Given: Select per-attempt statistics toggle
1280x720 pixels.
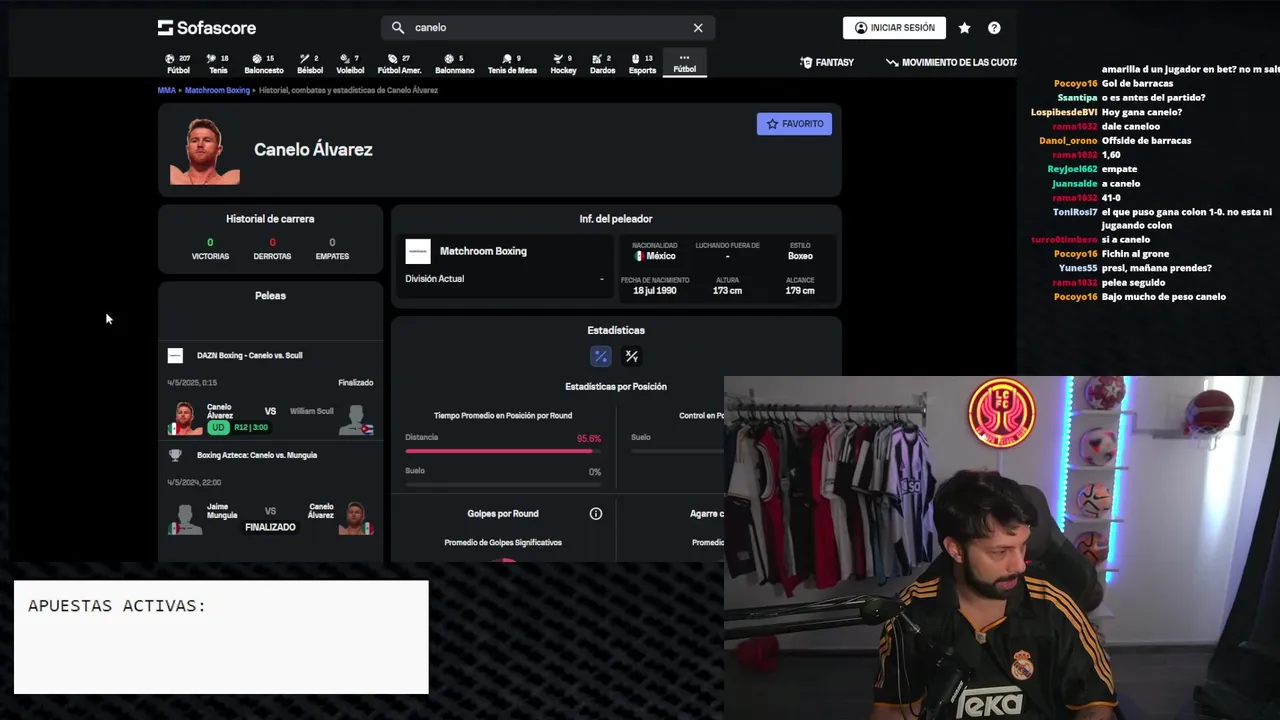Looking at the screenshot, I should pyautogui.click(x=631, y=356).
